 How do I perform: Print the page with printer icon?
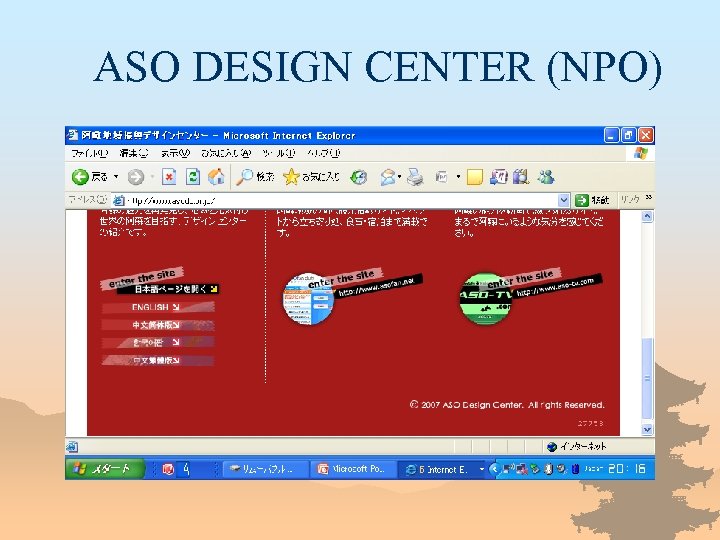pos(415,177)
